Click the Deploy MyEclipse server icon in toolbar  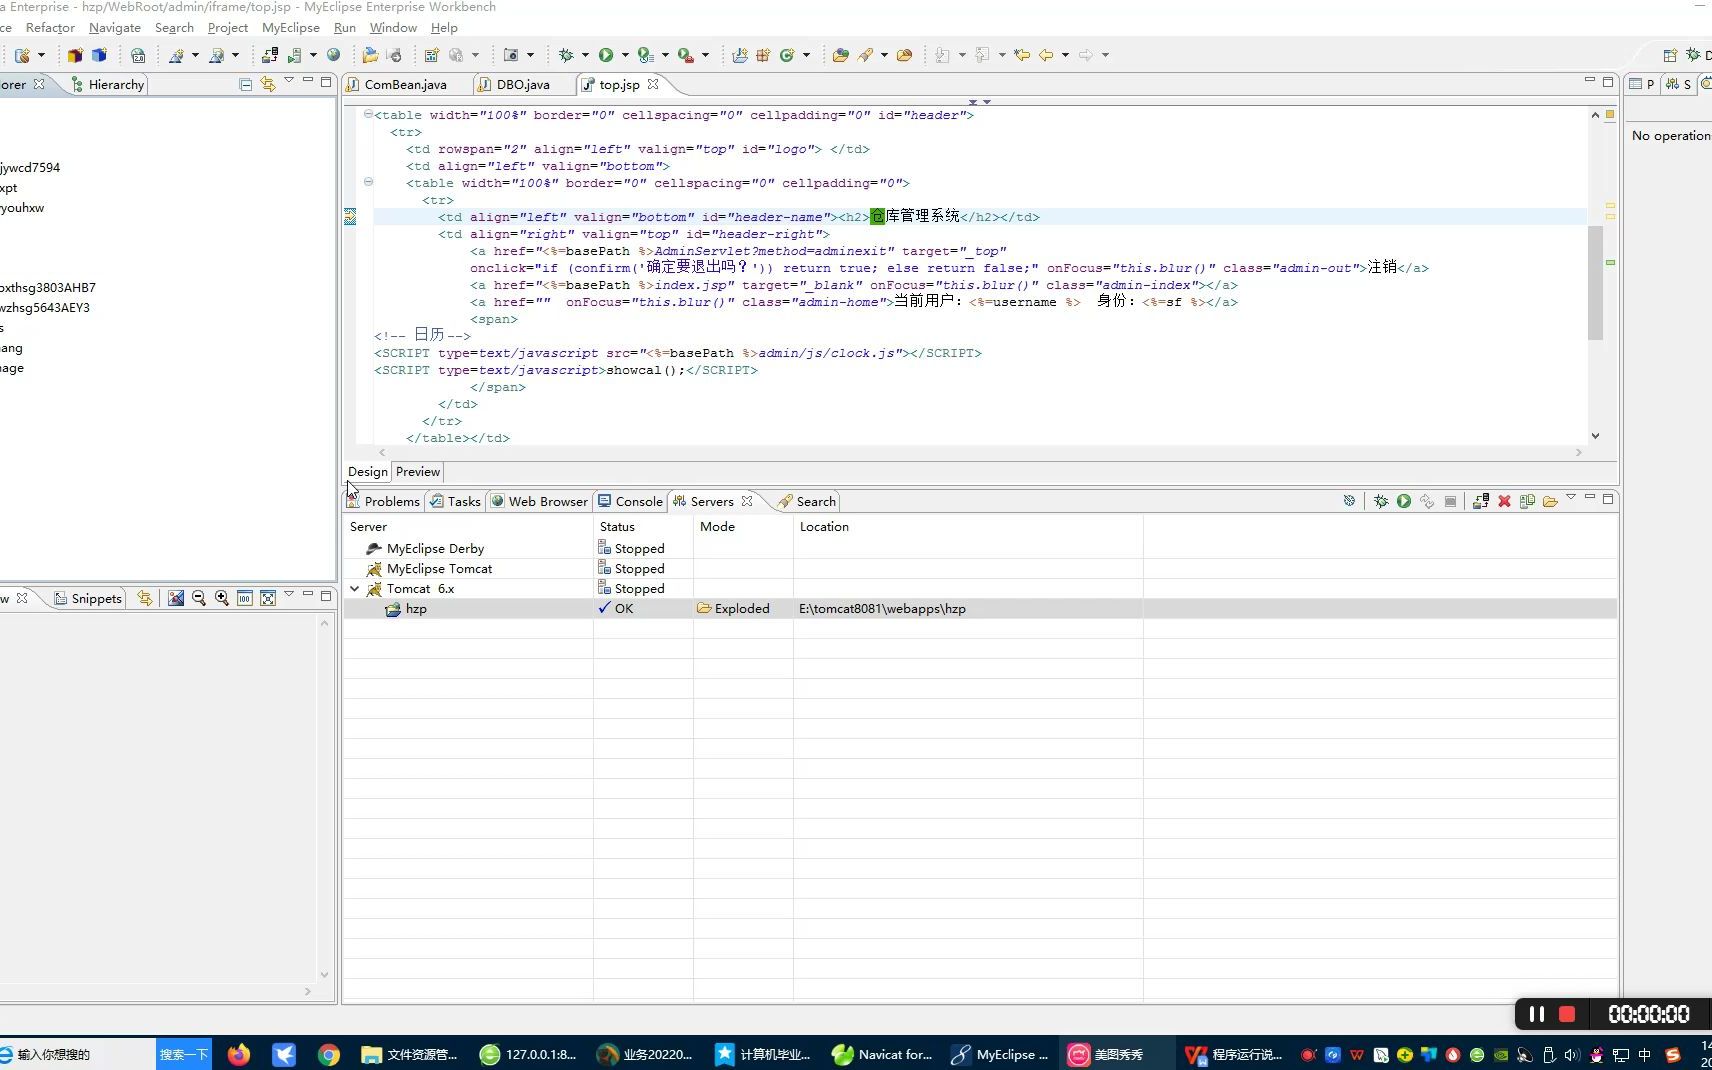(270, 55)
